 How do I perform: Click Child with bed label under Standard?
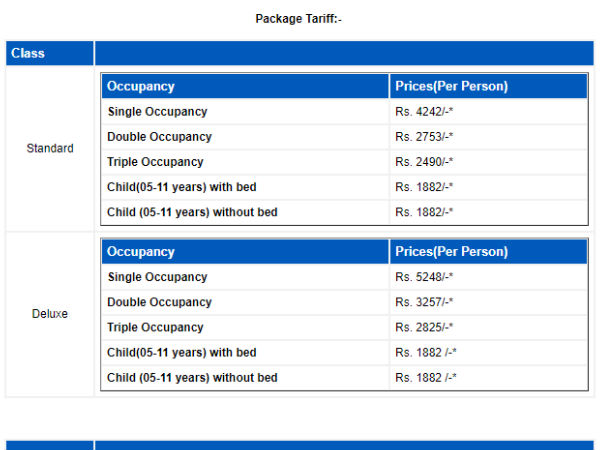coord(181,187)
